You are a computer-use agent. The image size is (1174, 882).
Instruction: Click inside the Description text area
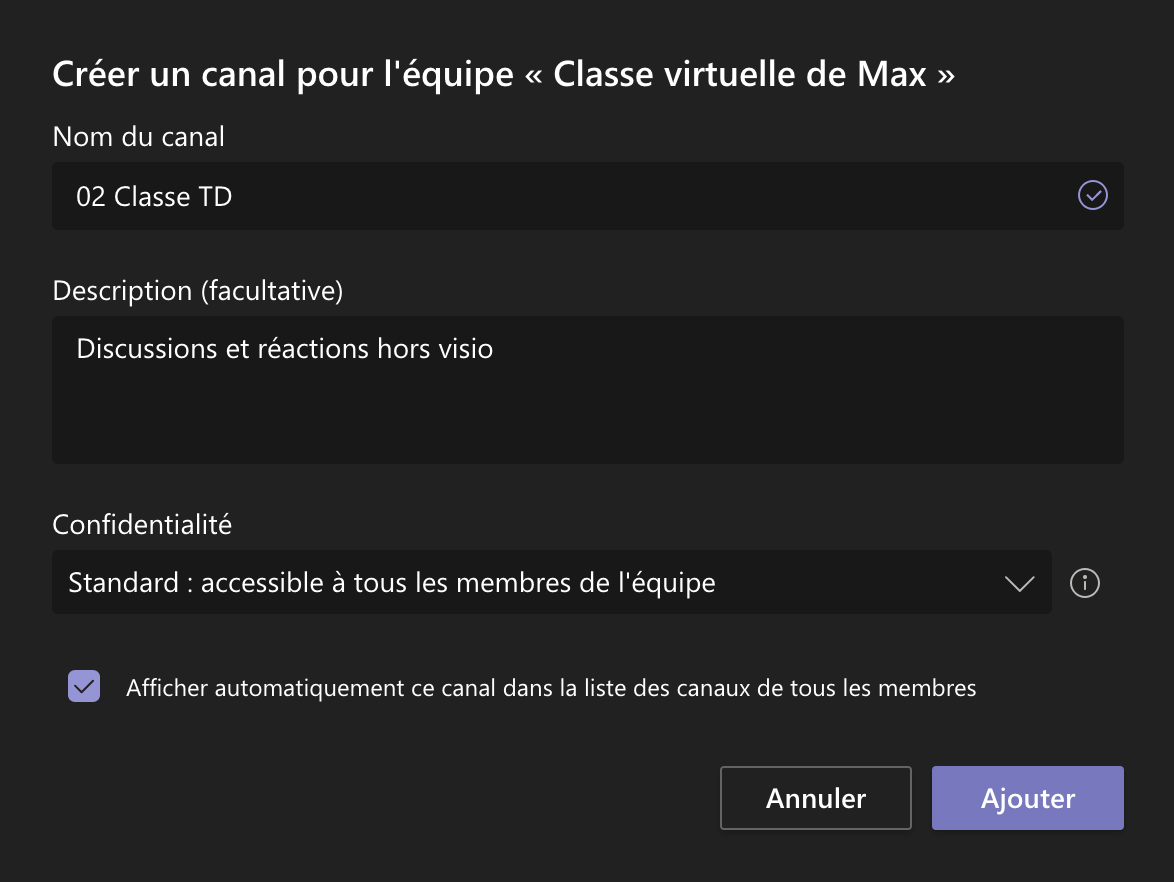[588, 390]
